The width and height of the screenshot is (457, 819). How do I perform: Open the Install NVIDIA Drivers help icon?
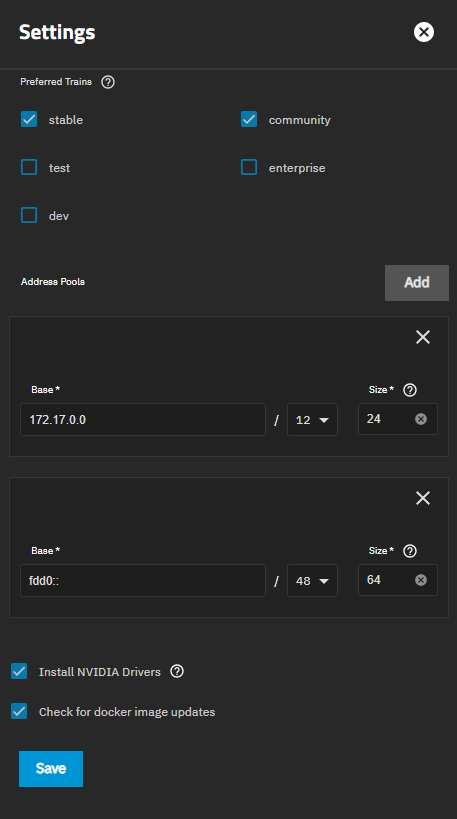pyautogui.click(x=177, y=671)
